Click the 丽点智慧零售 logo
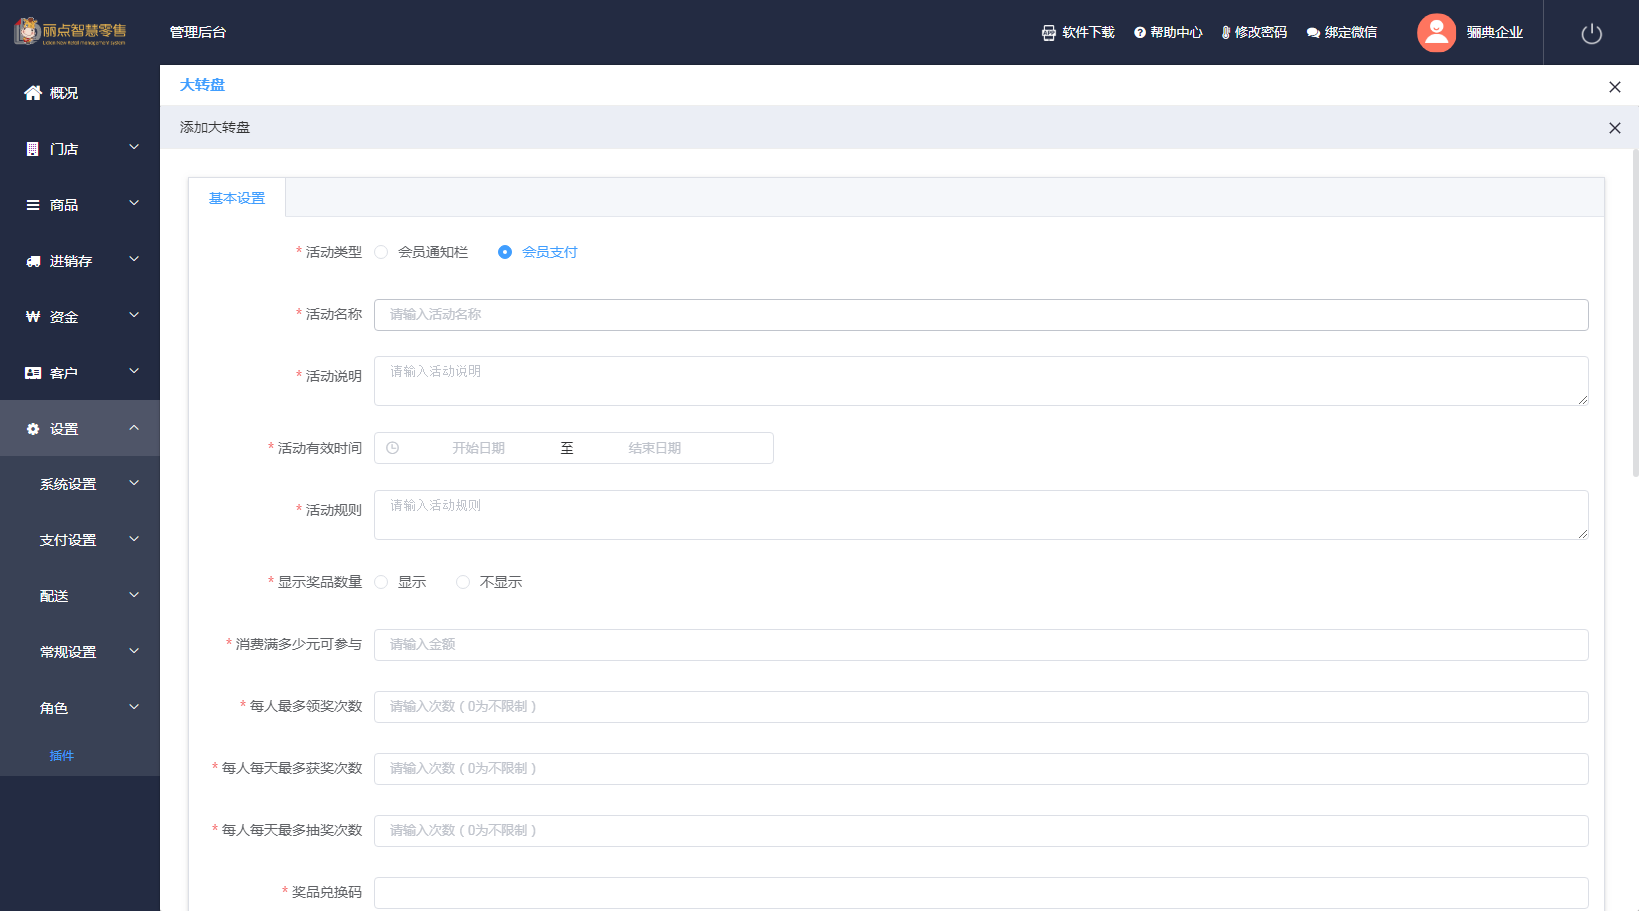 pyautogui.click(x=70, y=31)
